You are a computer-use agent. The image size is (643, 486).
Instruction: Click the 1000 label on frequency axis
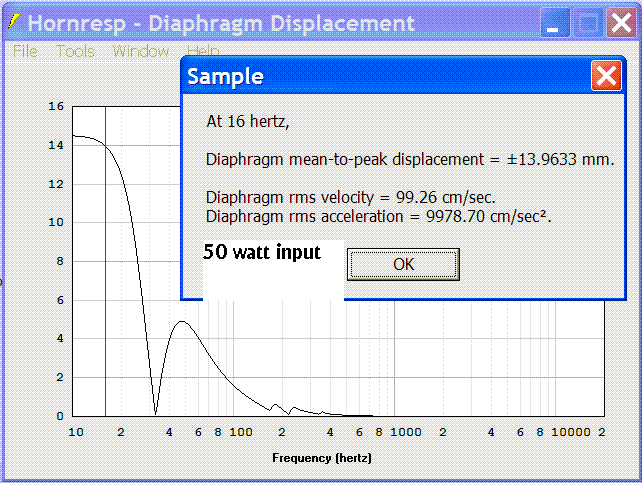point(406,432)
